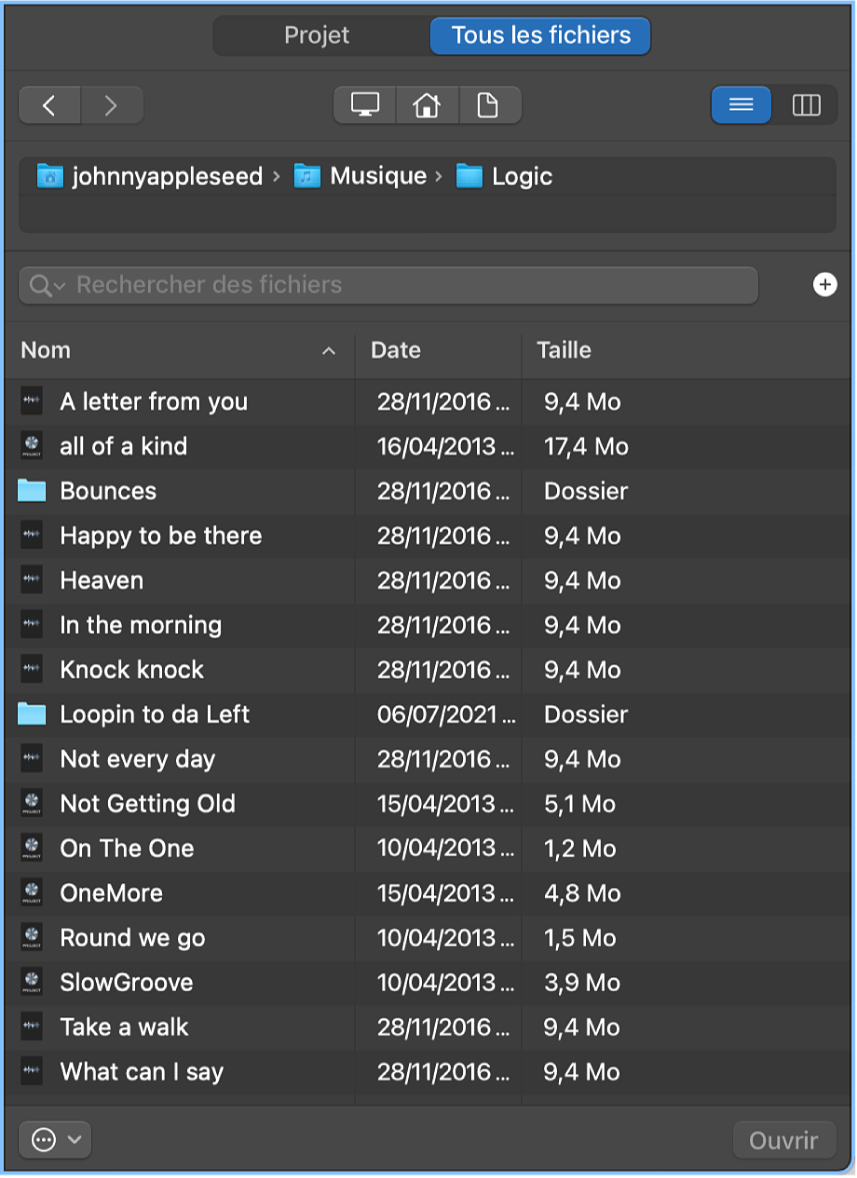857x1178 pixels.
Task: Select the Knock knock file name
Action: point(131,669)
